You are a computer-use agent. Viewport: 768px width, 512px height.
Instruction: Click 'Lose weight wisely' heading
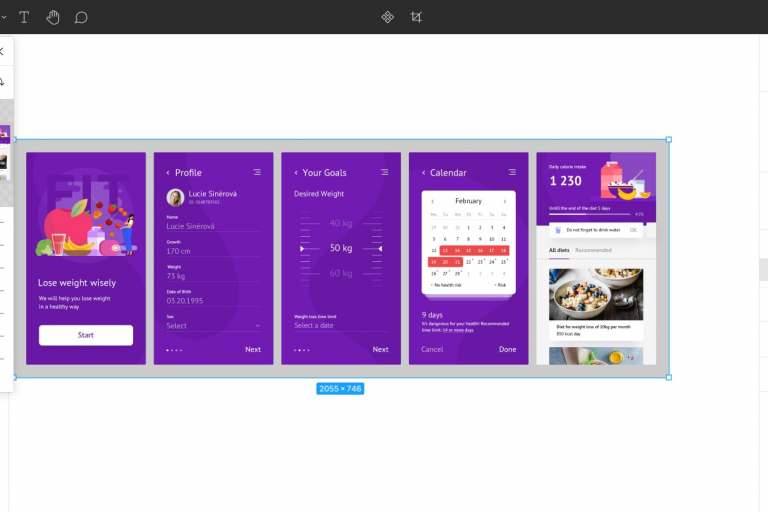pos(77,283)
